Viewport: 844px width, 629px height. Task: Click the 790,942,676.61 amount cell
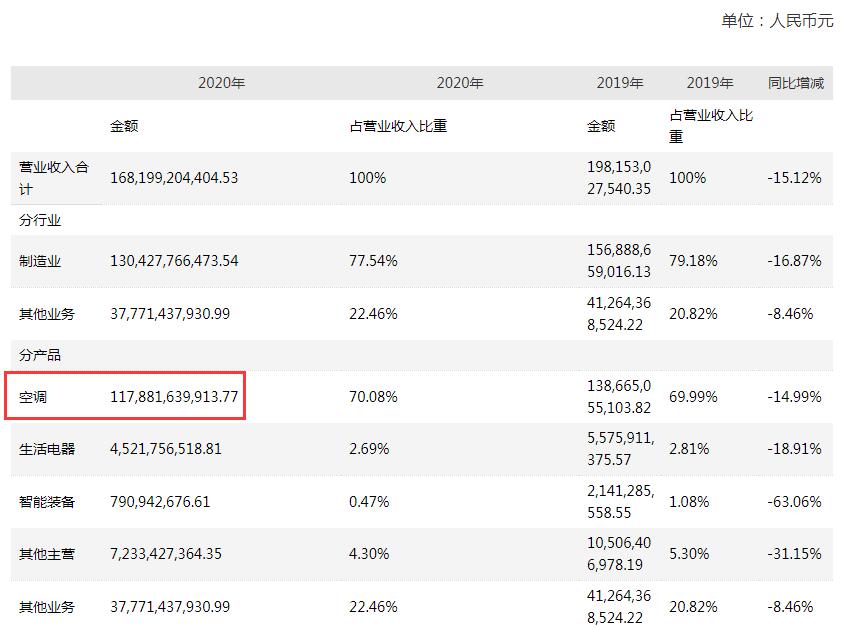[x=160, y=501]
